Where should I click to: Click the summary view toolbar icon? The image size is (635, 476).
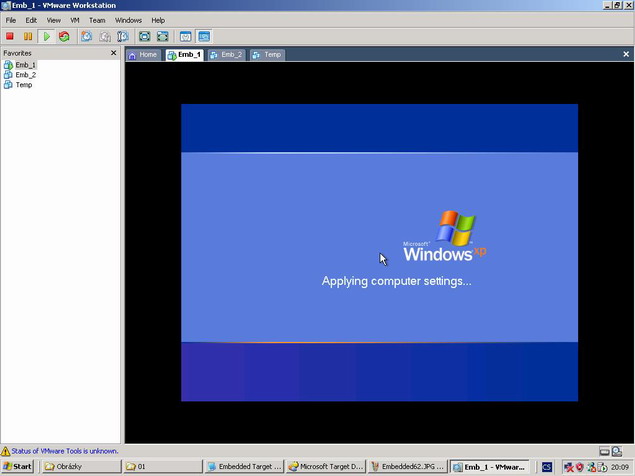coord(185,36)
